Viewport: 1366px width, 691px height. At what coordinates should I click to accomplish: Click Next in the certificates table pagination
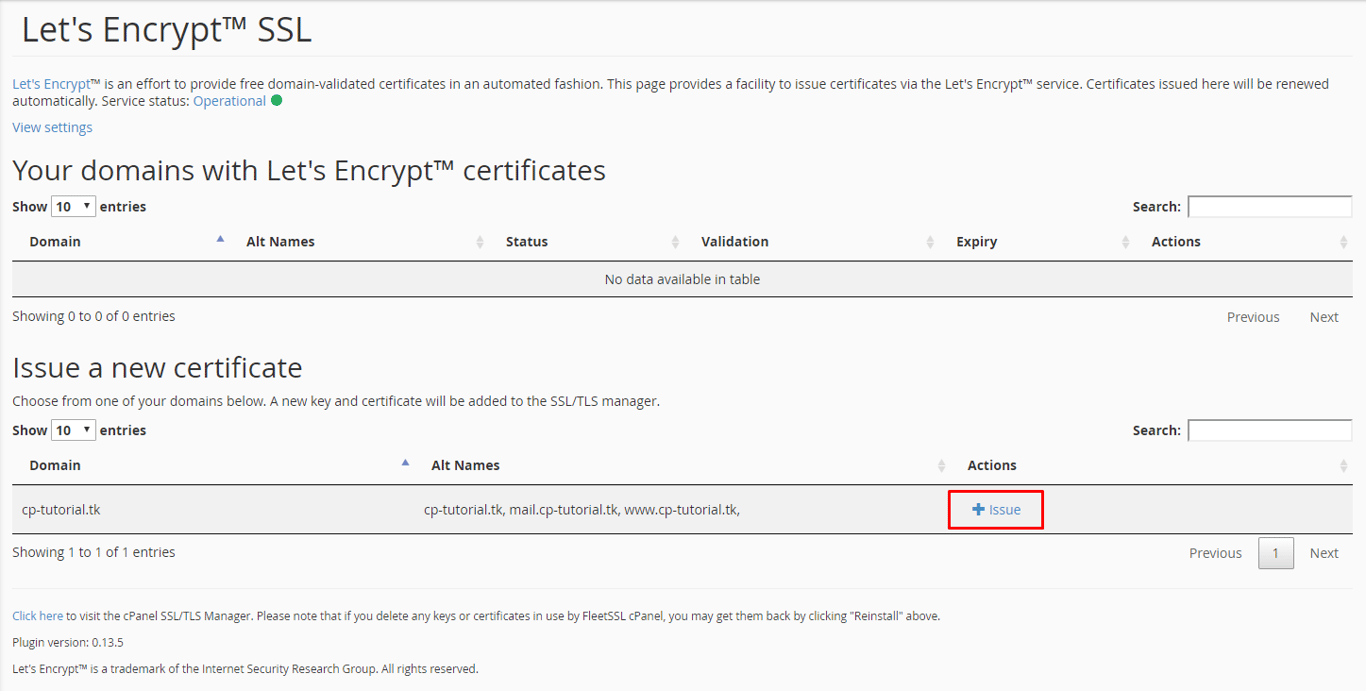(1323, 316)
